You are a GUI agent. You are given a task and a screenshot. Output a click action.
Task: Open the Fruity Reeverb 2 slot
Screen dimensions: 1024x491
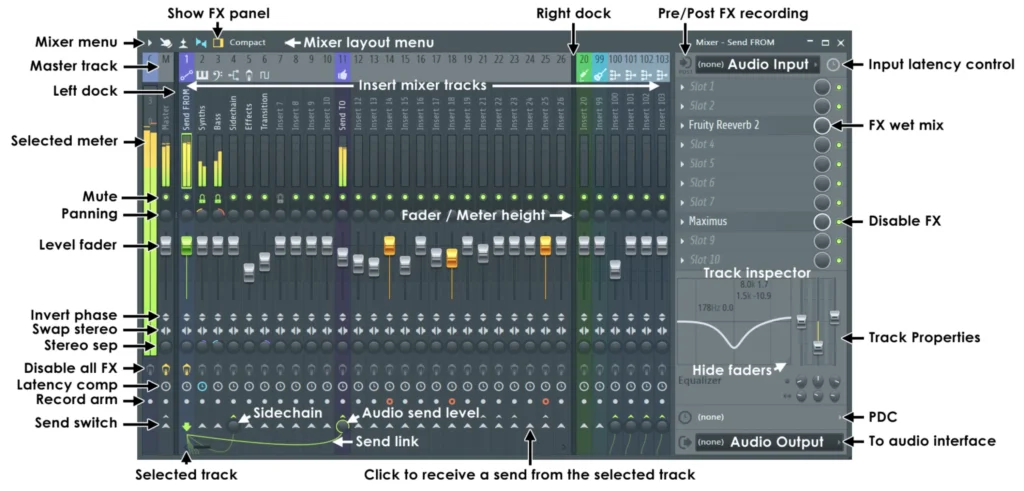click(743, 125)
